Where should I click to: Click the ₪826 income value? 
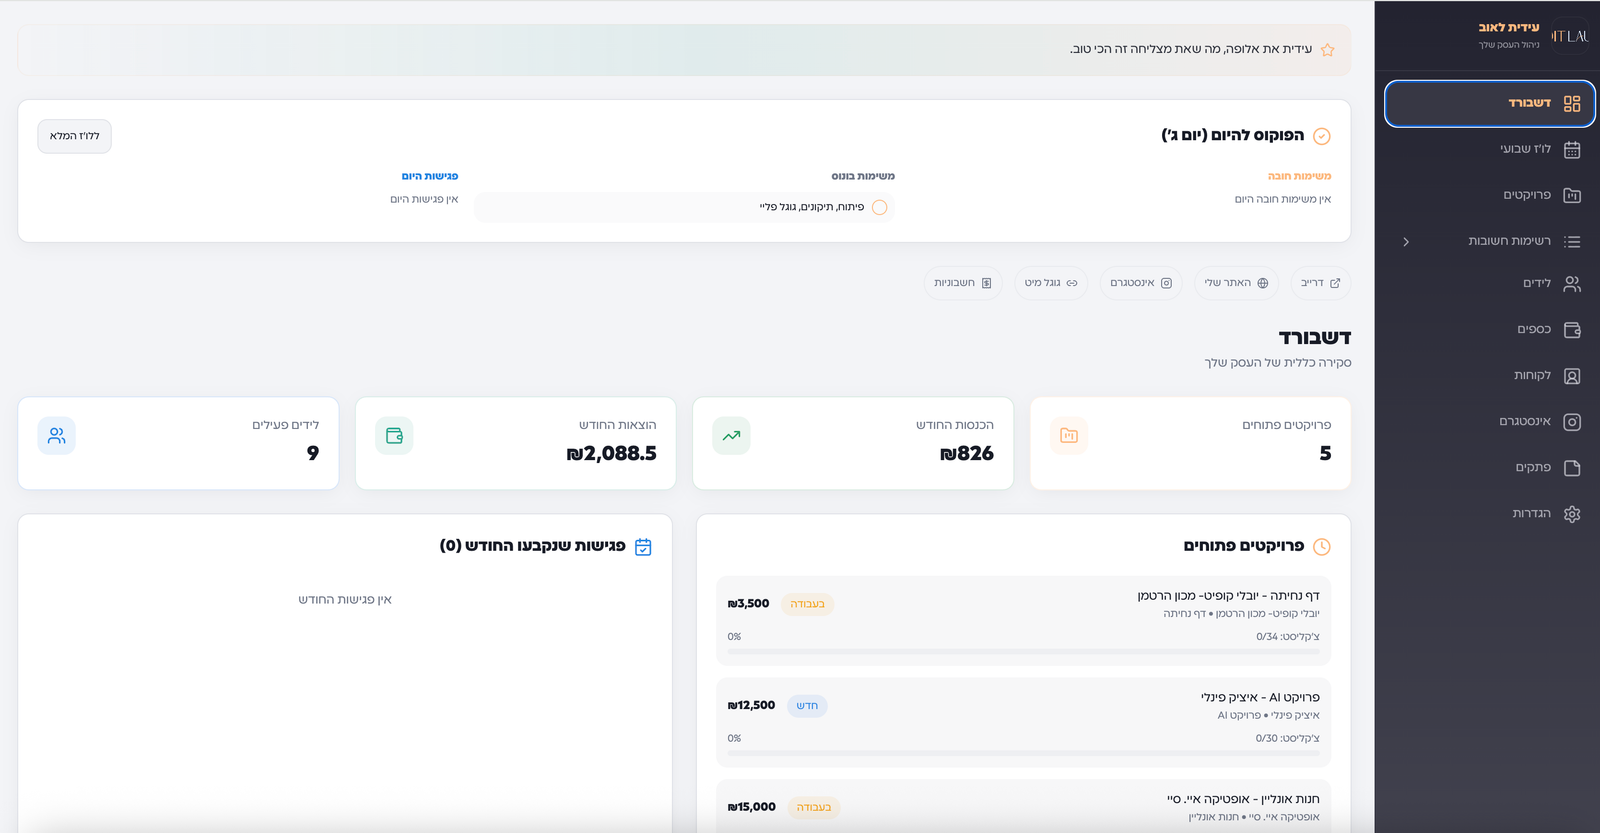(x=967, y=454)
